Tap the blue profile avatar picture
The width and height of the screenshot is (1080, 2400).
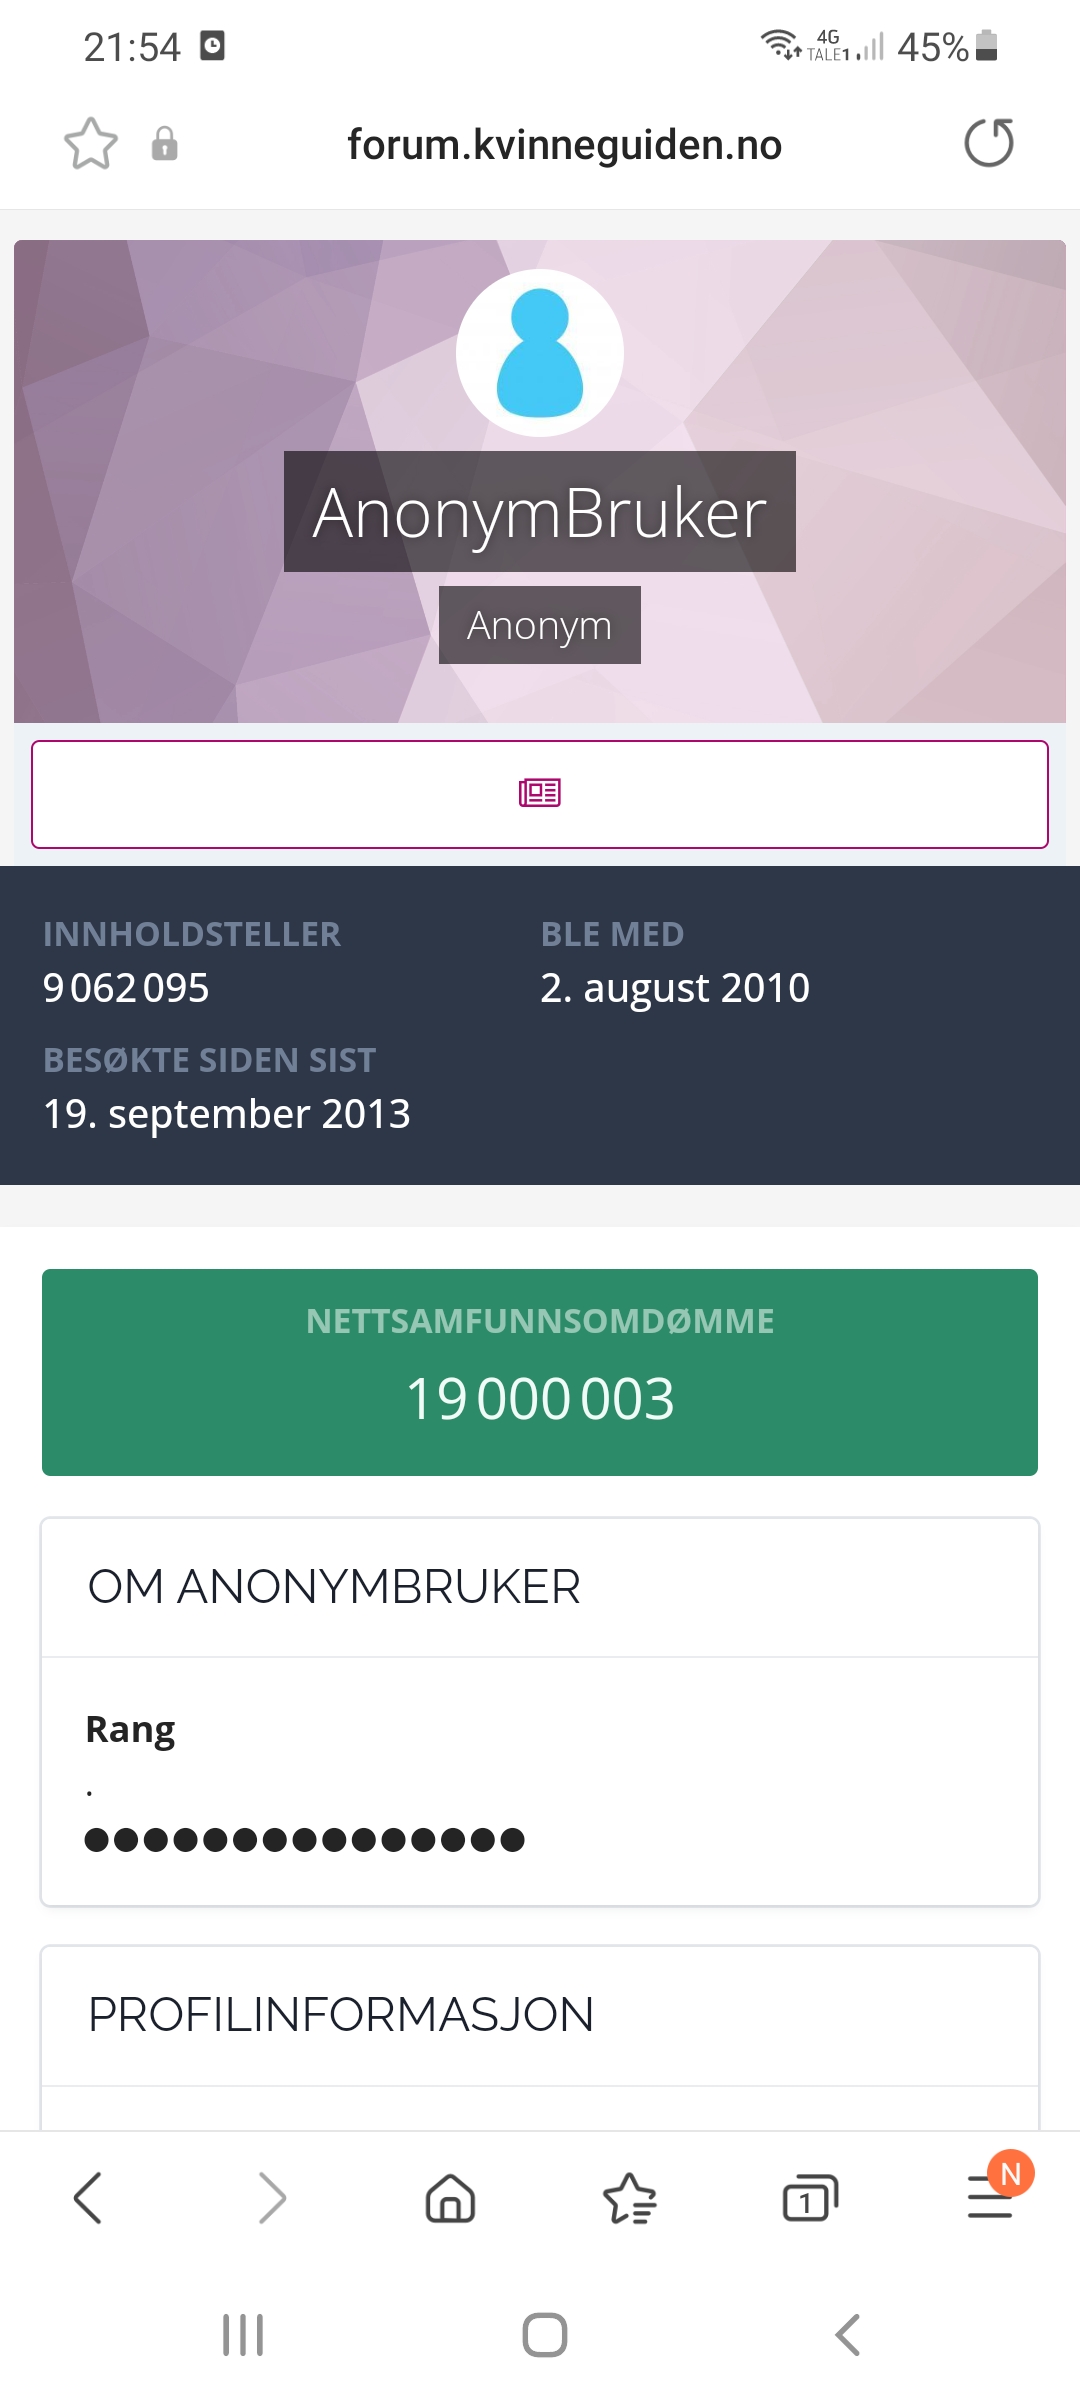tap(540, 353)
